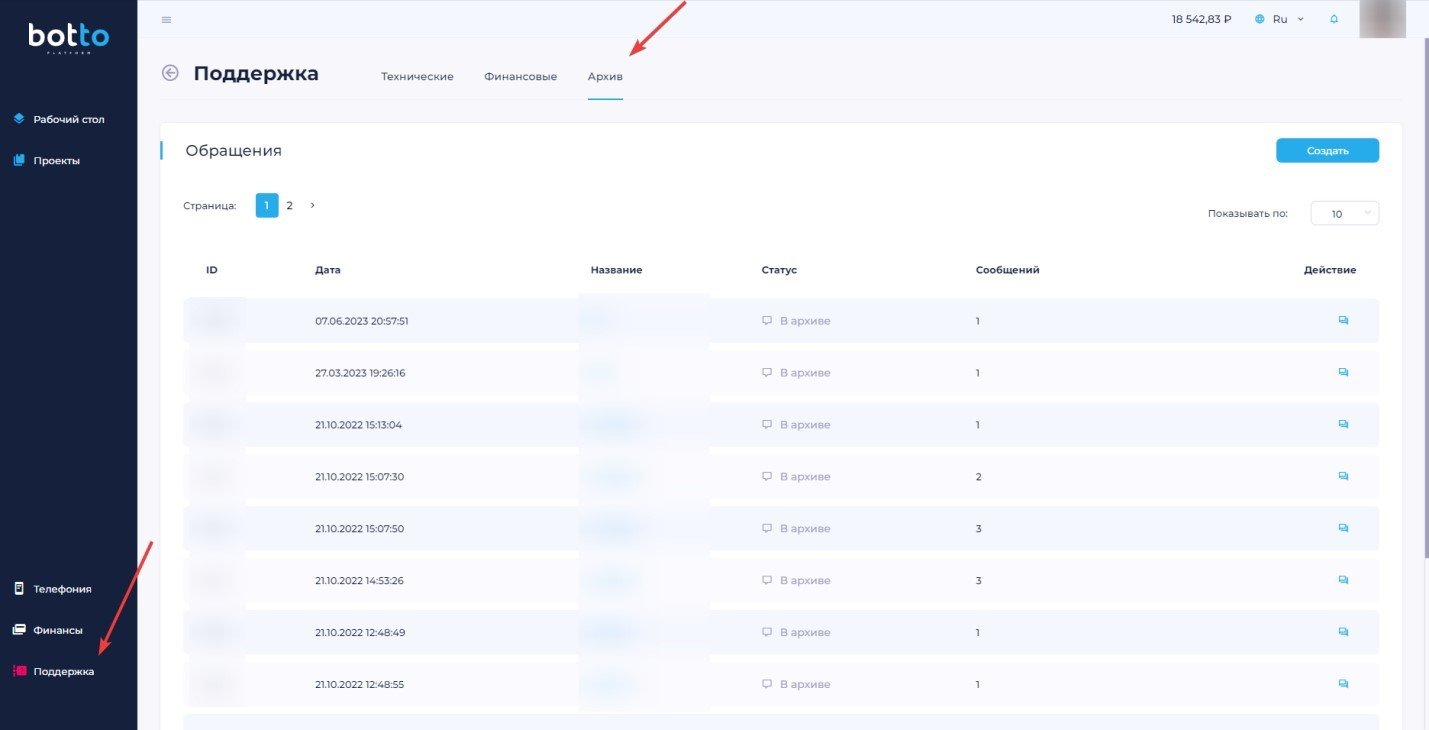This screenshot has width=1429, height=730.
Task: Open the notifications bell
Action: [x=1333, y=19]
